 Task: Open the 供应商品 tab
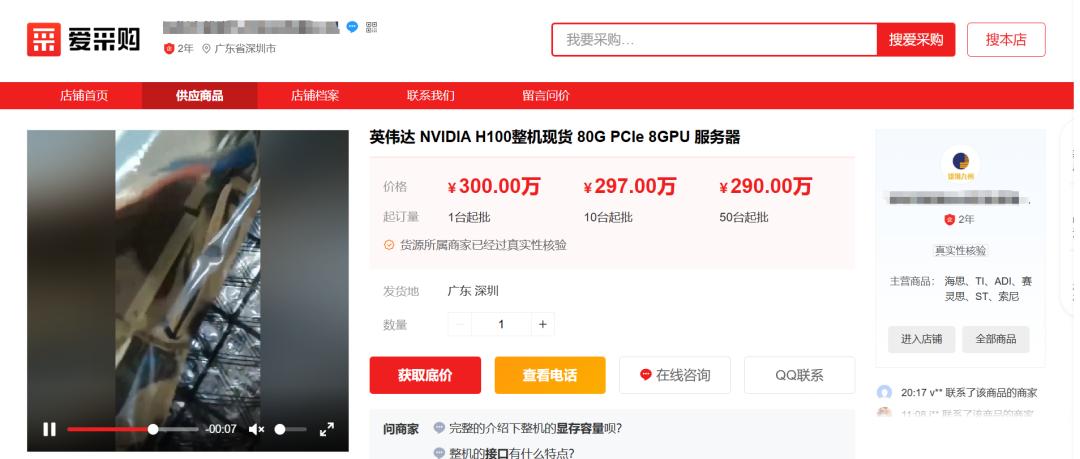click(x=200, y=96)
